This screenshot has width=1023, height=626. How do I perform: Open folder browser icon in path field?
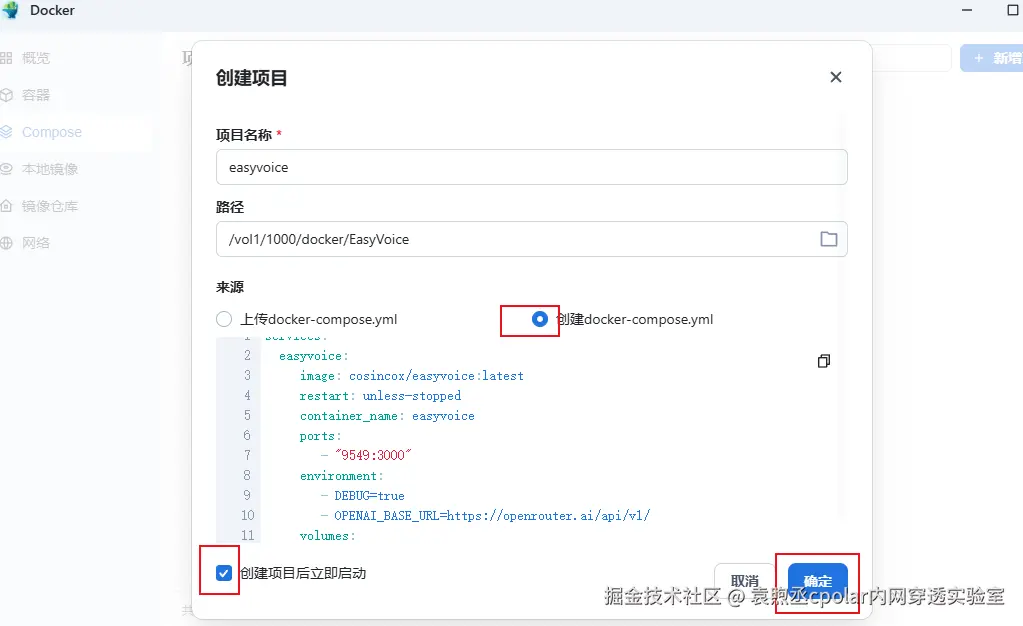tap(829, 239)
